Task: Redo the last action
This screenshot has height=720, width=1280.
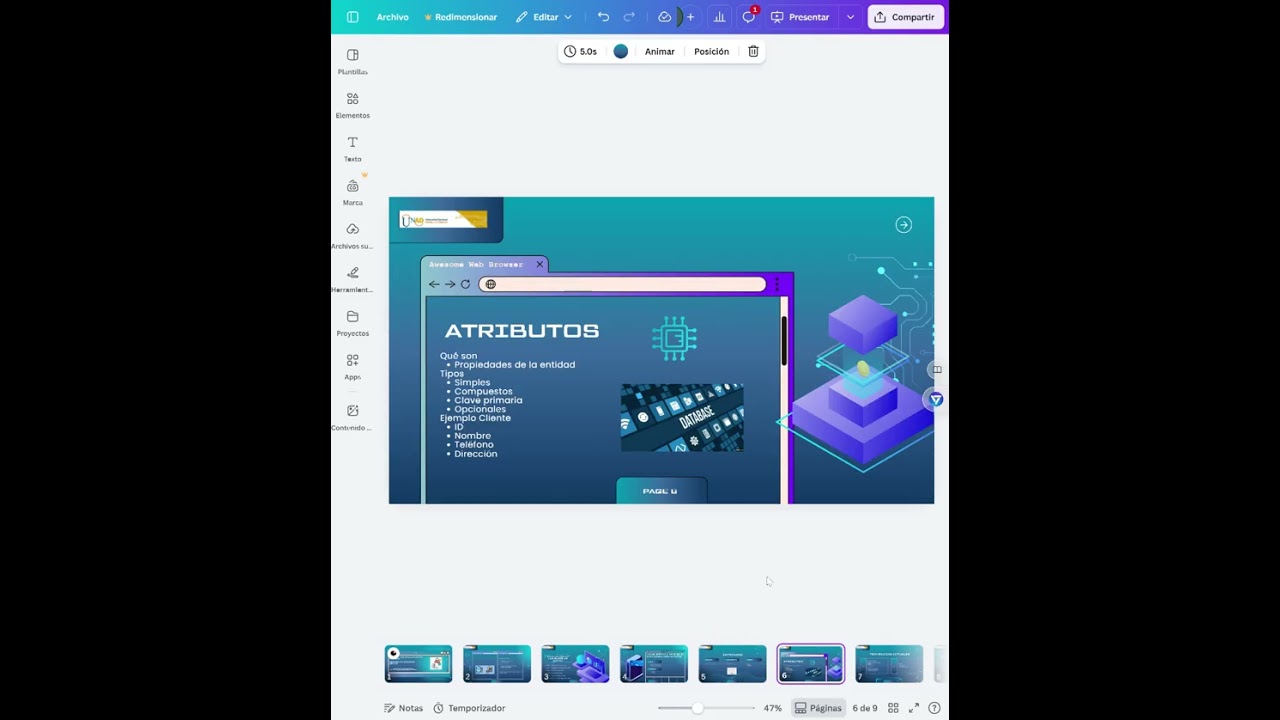Action: tap(629, 17)
